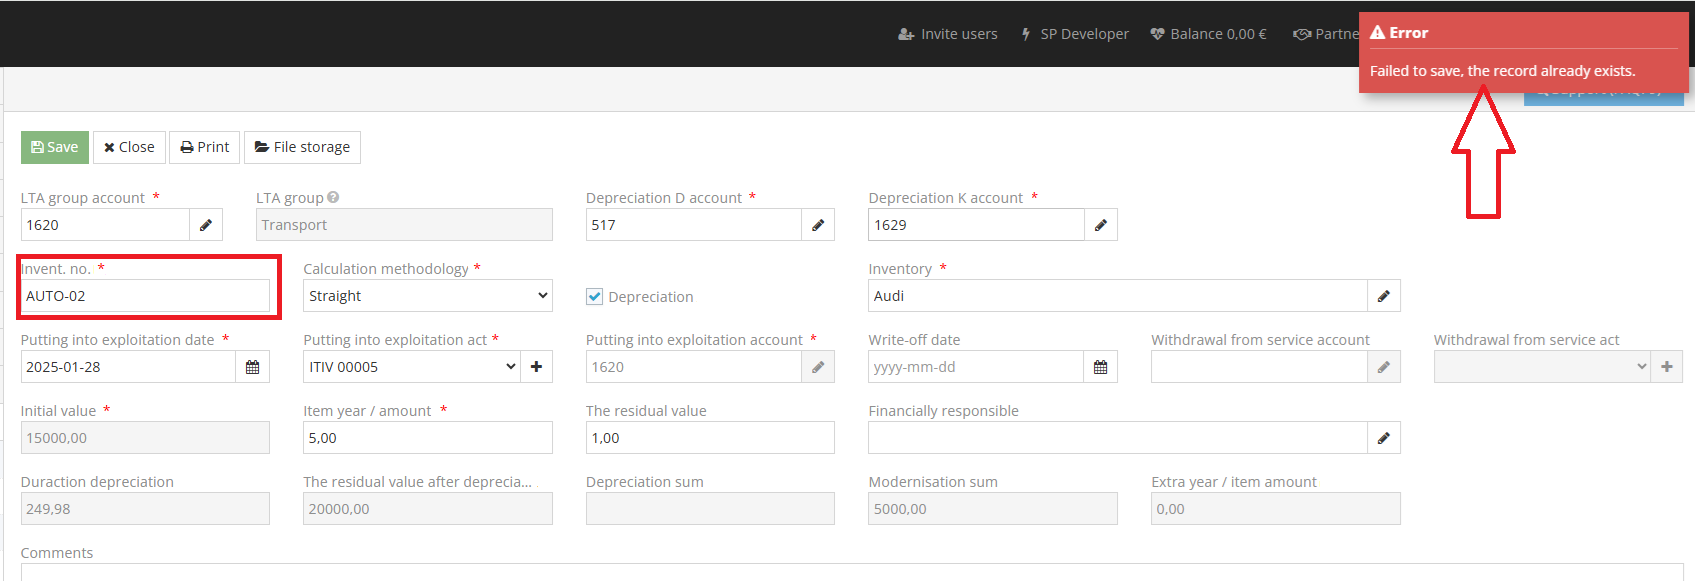Click the Item year / amount field
1695x581 pixels.
click(x=428, y=438)
